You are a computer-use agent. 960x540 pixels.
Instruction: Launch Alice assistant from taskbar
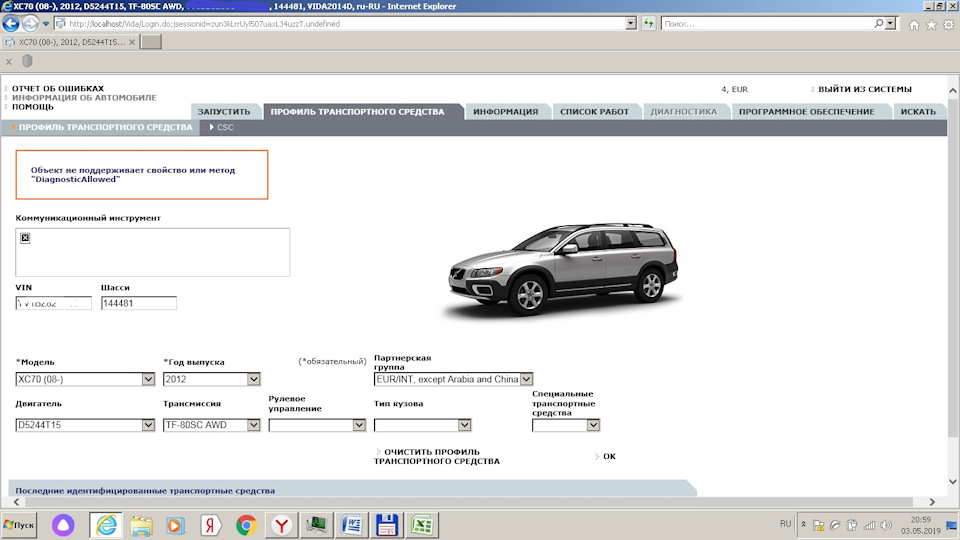(x=63, y=525)
